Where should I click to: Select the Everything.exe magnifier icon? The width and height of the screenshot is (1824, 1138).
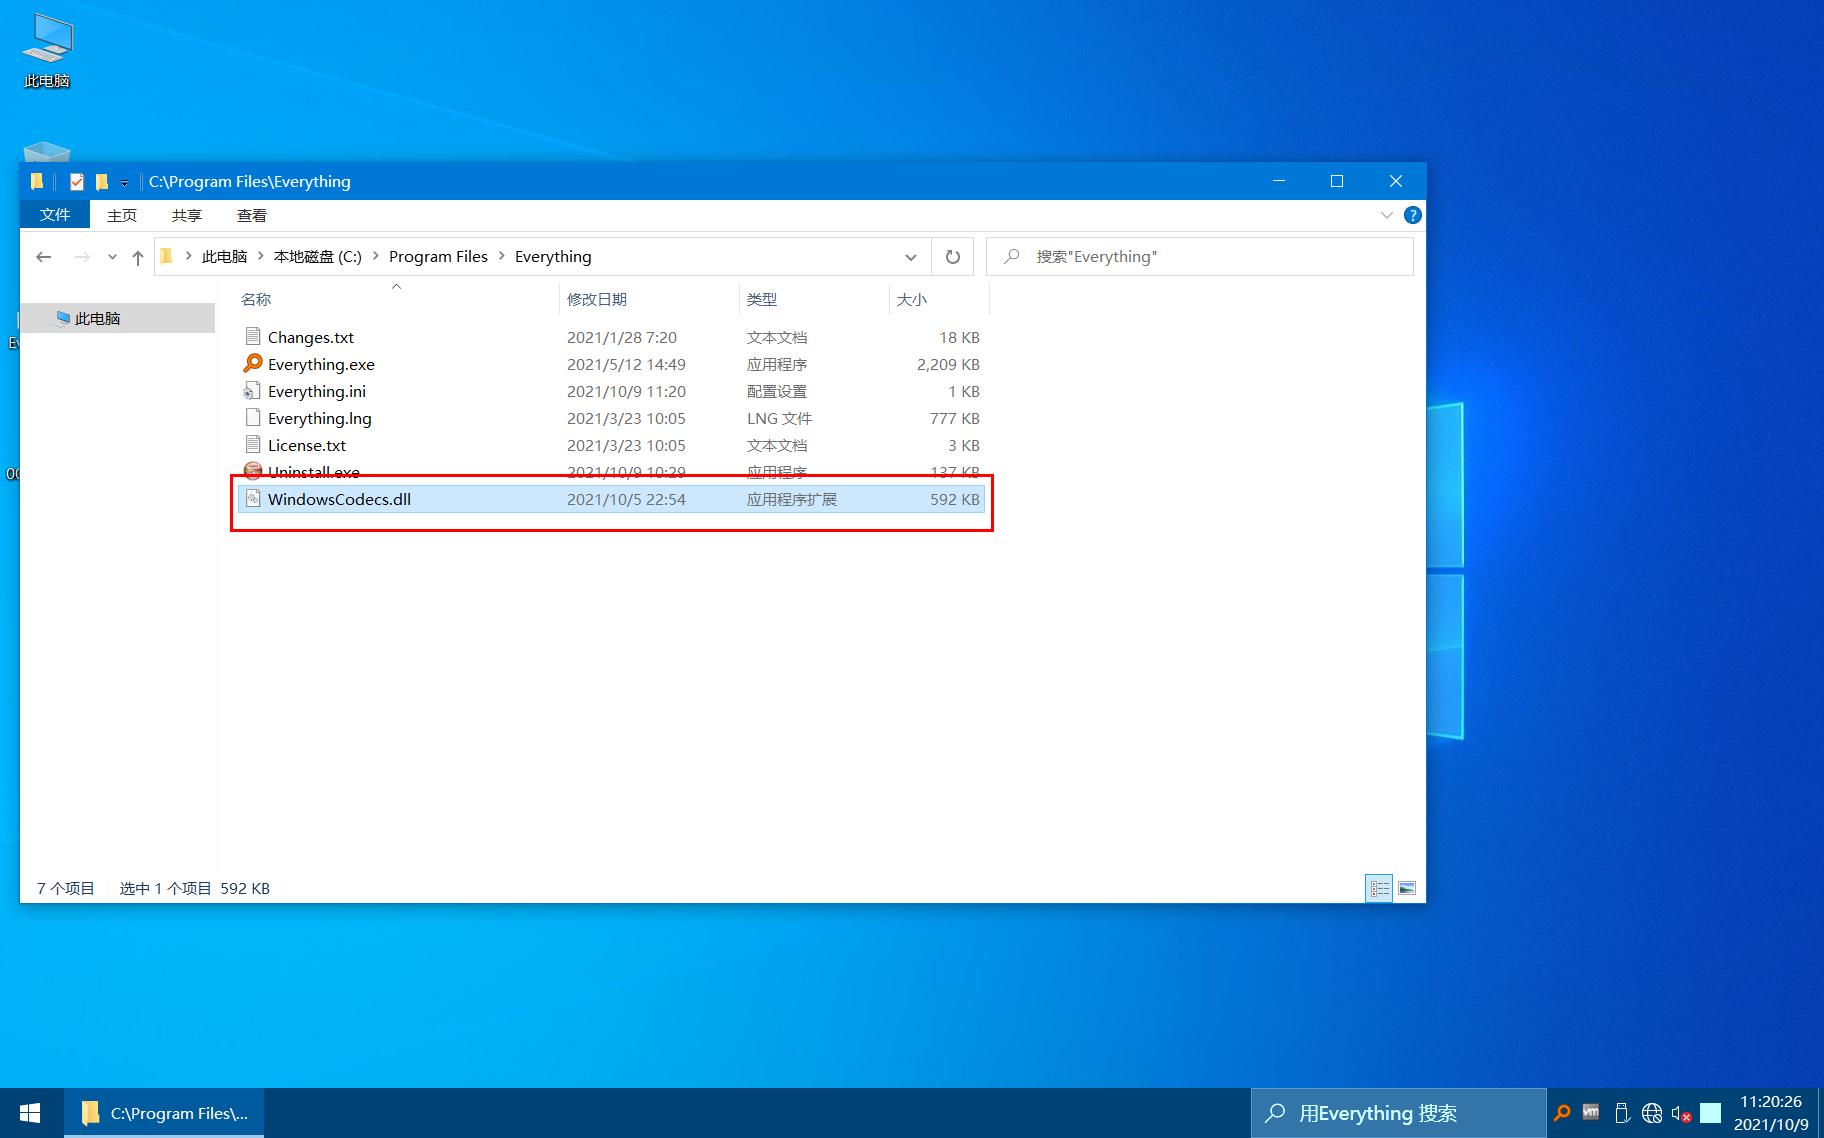(x=253, y=364)
